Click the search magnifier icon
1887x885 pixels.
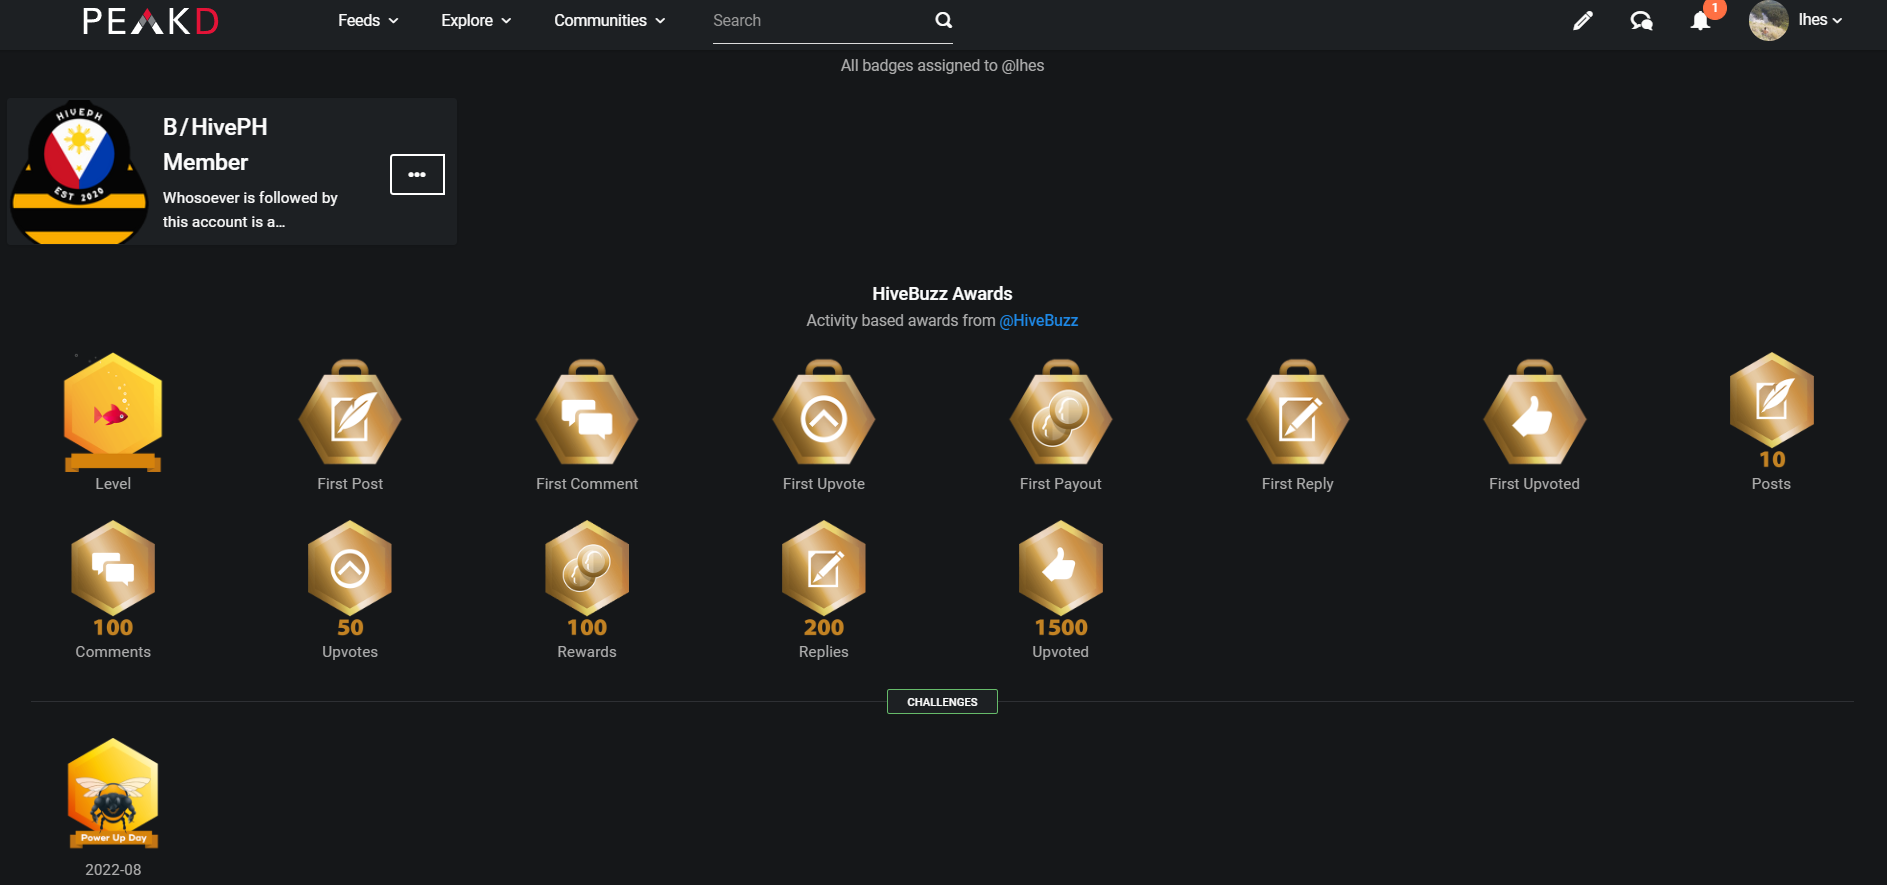943,20
